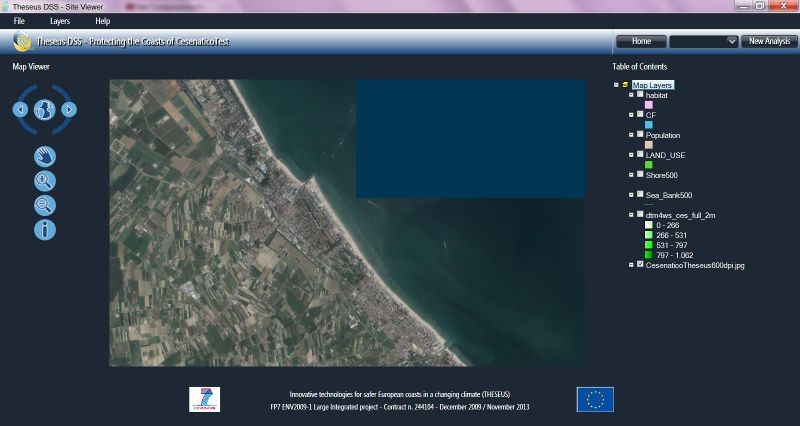The height and width of the screenshot is (426, 800).
Task: Click the globe full extent icon
Action: [44, 109]
